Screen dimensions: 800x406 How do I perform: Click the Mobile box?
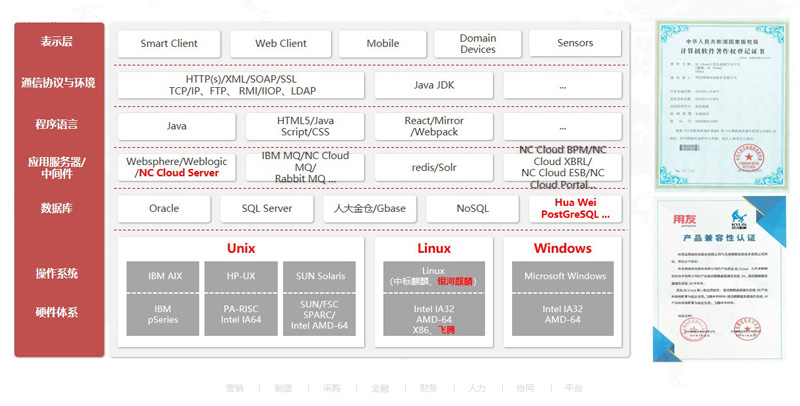point(382,44)
